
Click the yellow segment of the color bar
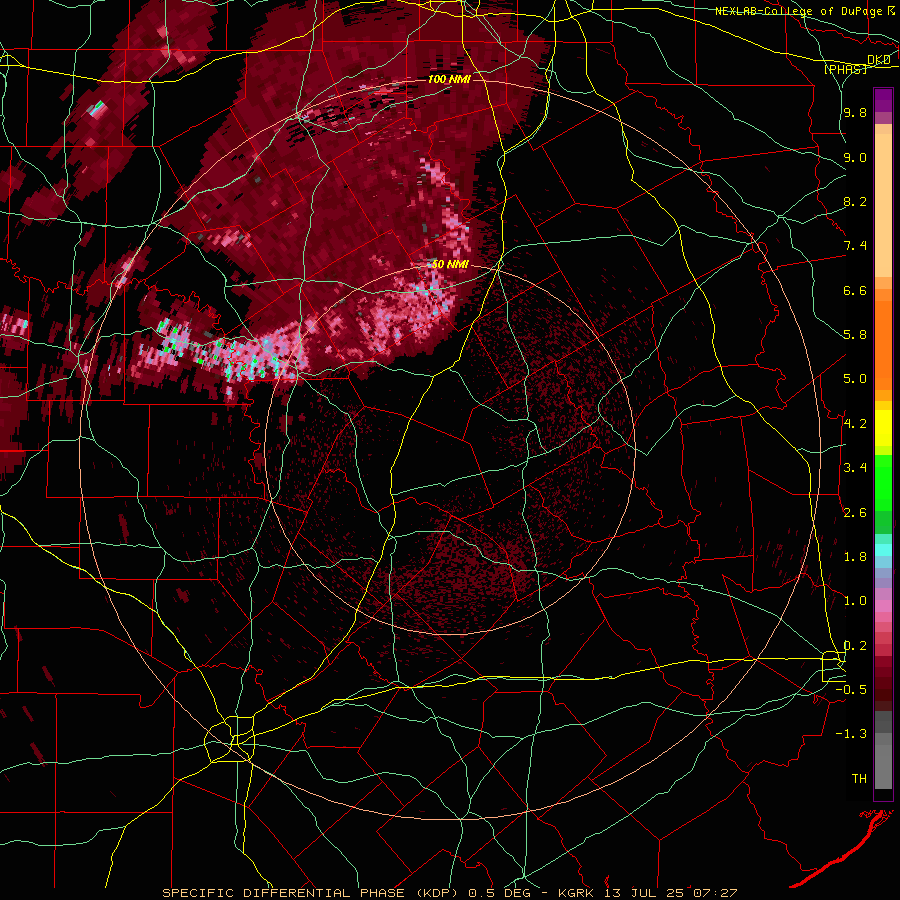click(883, 428)
